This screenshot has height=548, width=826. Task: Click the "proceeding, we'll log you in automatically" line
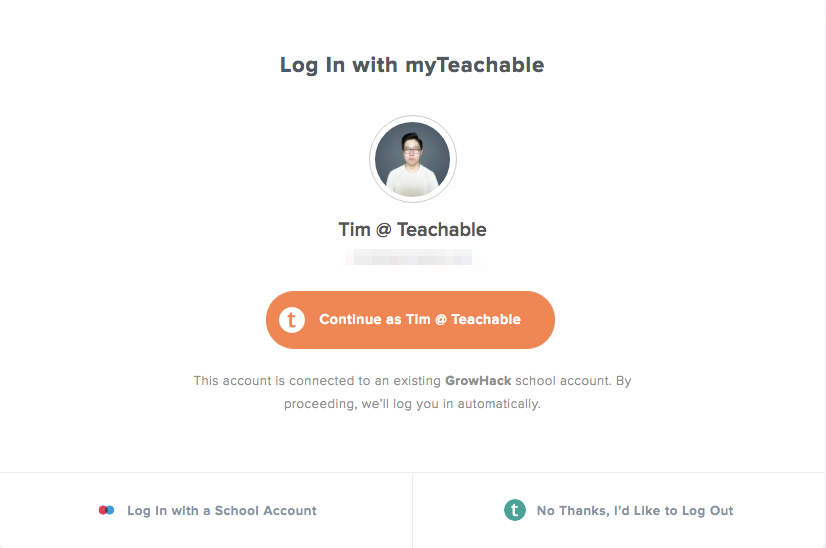point(412,404)
